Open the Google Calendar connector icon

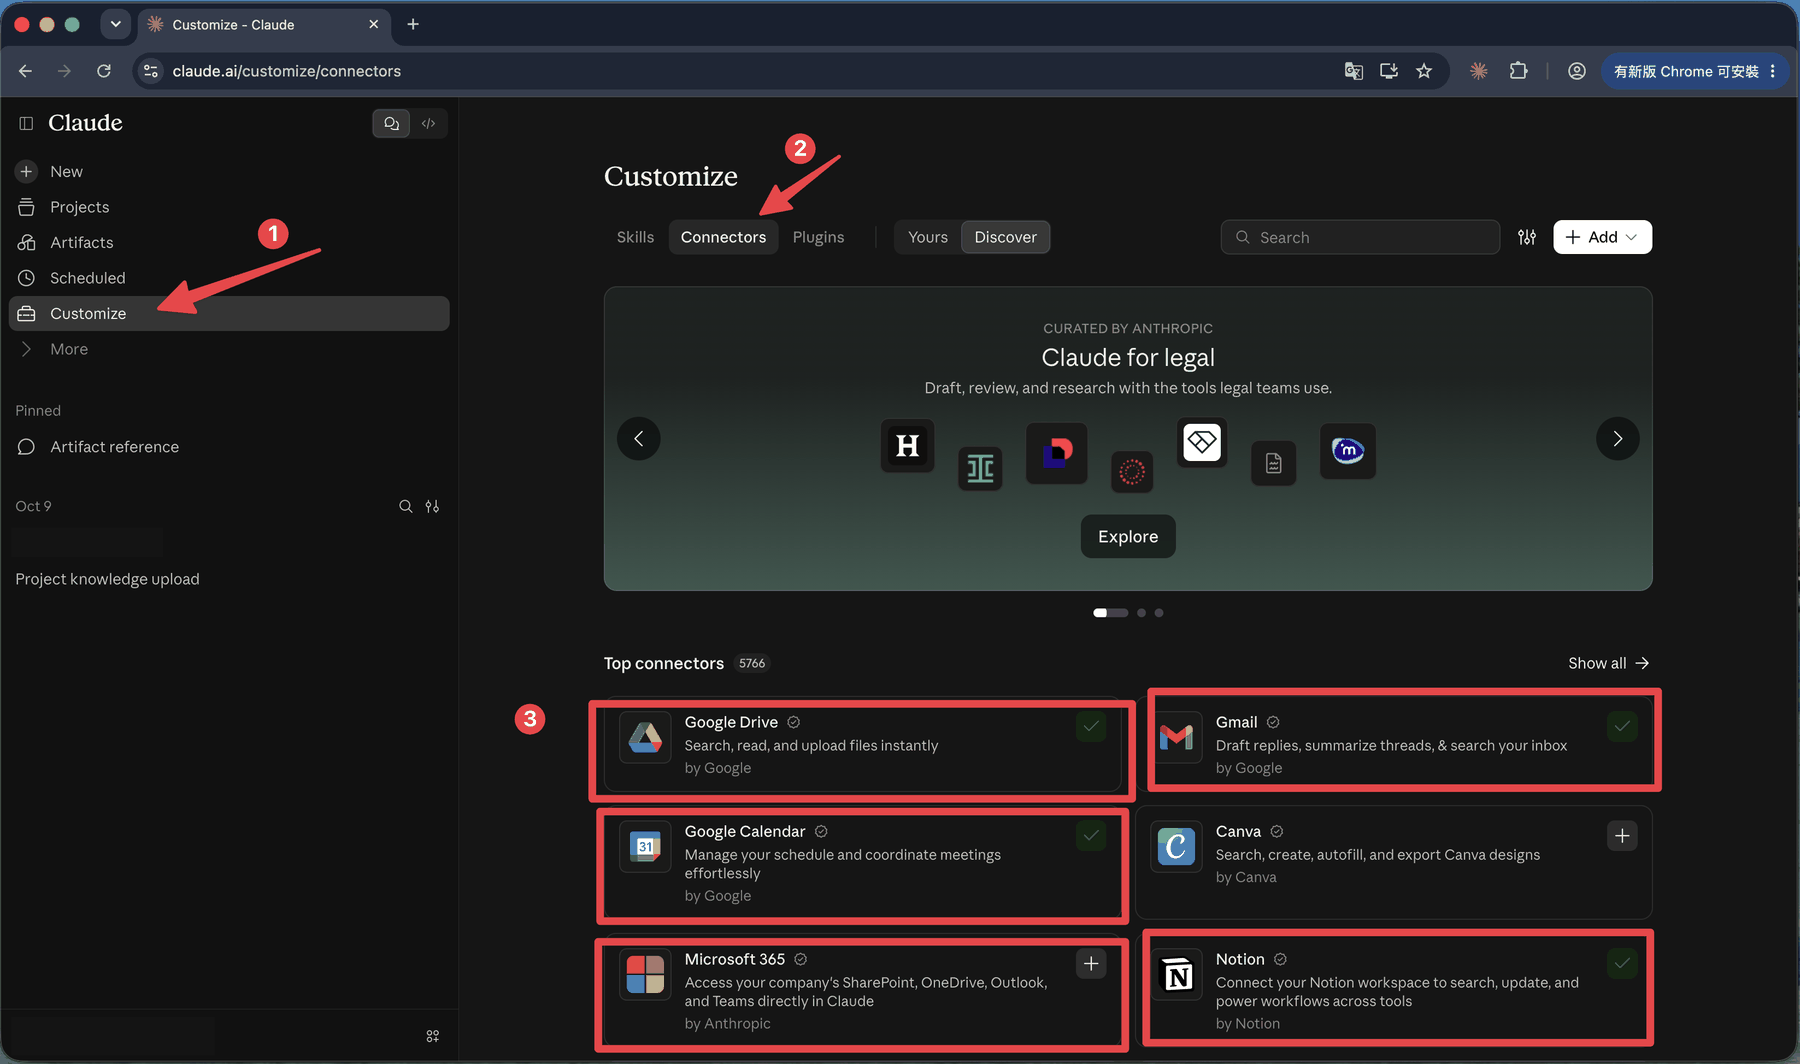645,847
